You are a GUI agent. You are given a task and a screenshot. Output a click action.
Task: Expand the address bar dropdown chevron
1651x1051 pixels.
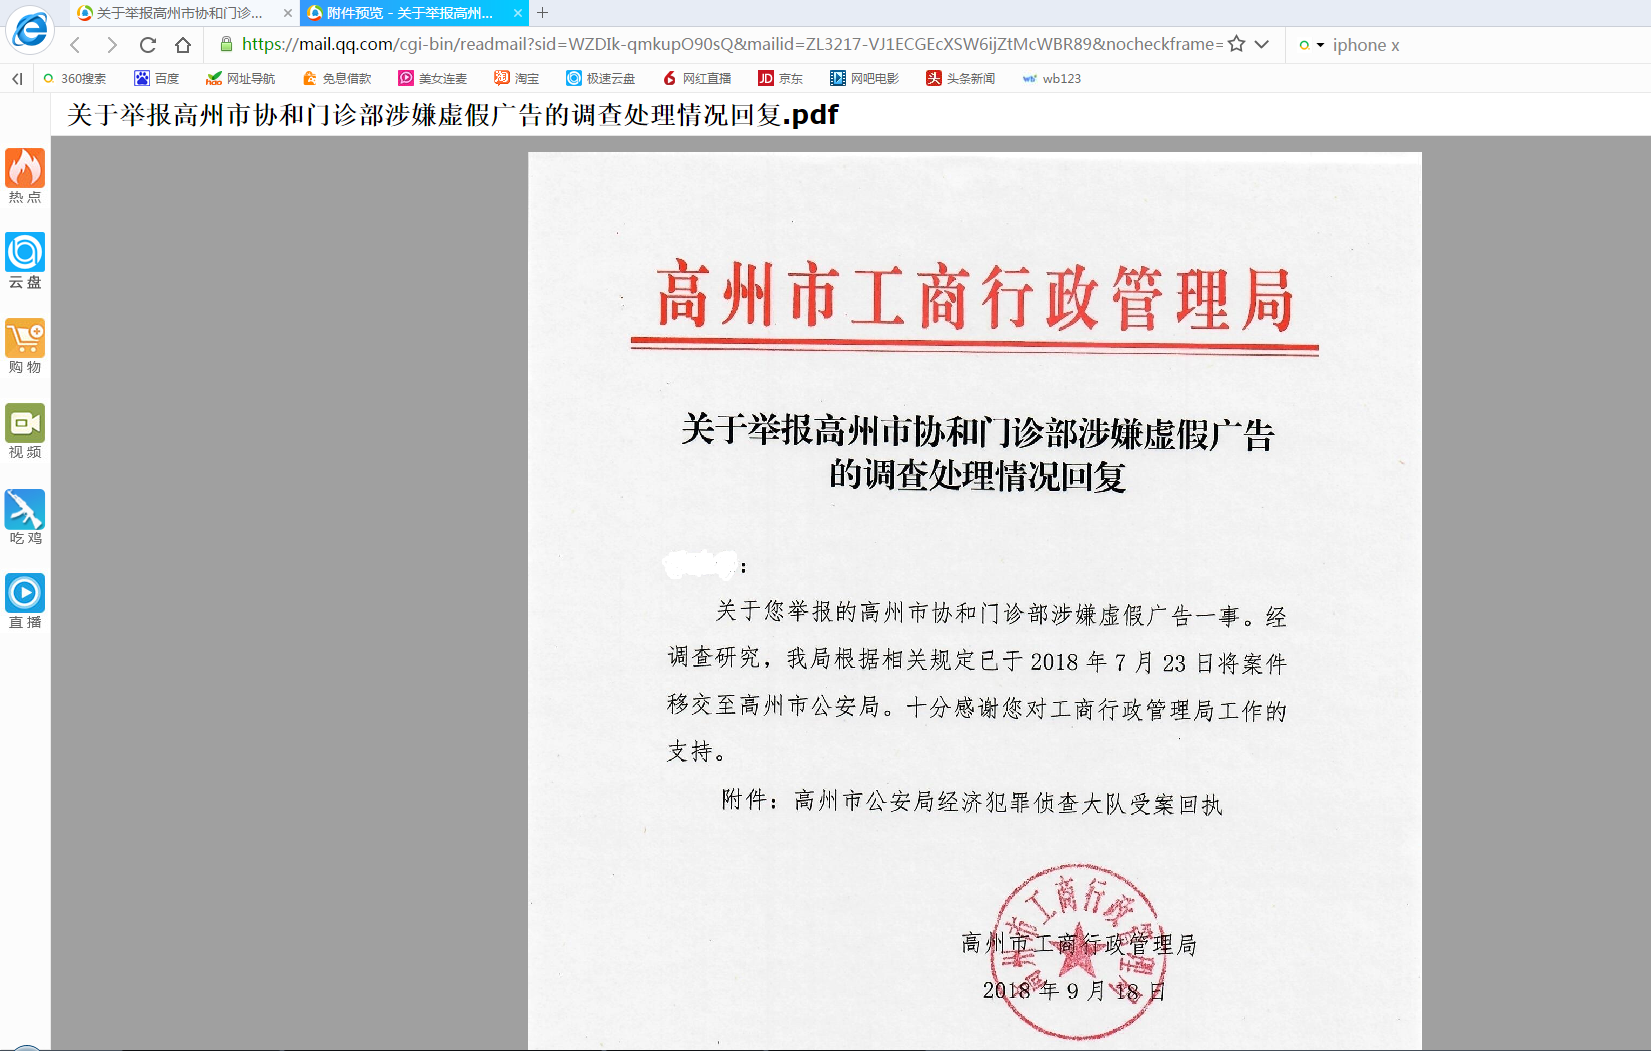[x=1262, y=44]
